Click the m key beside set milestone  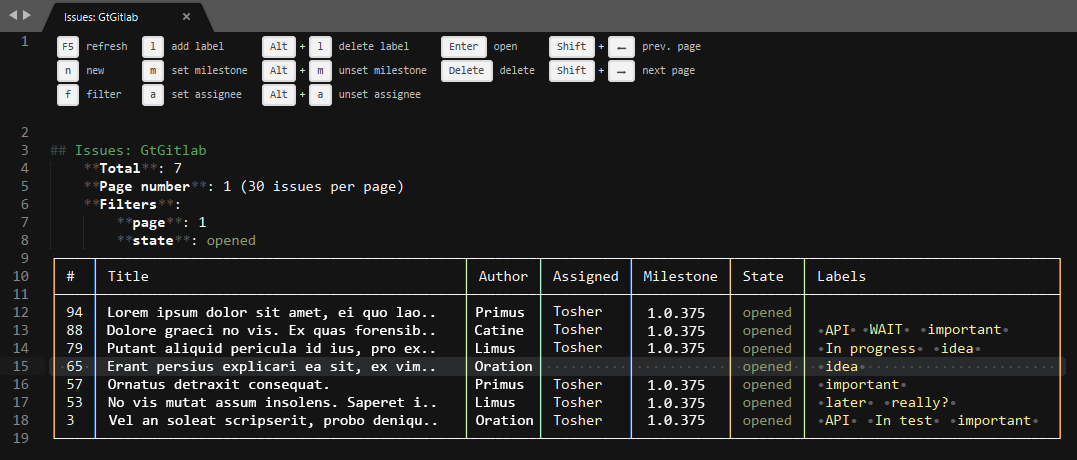[x=152, y=71]
